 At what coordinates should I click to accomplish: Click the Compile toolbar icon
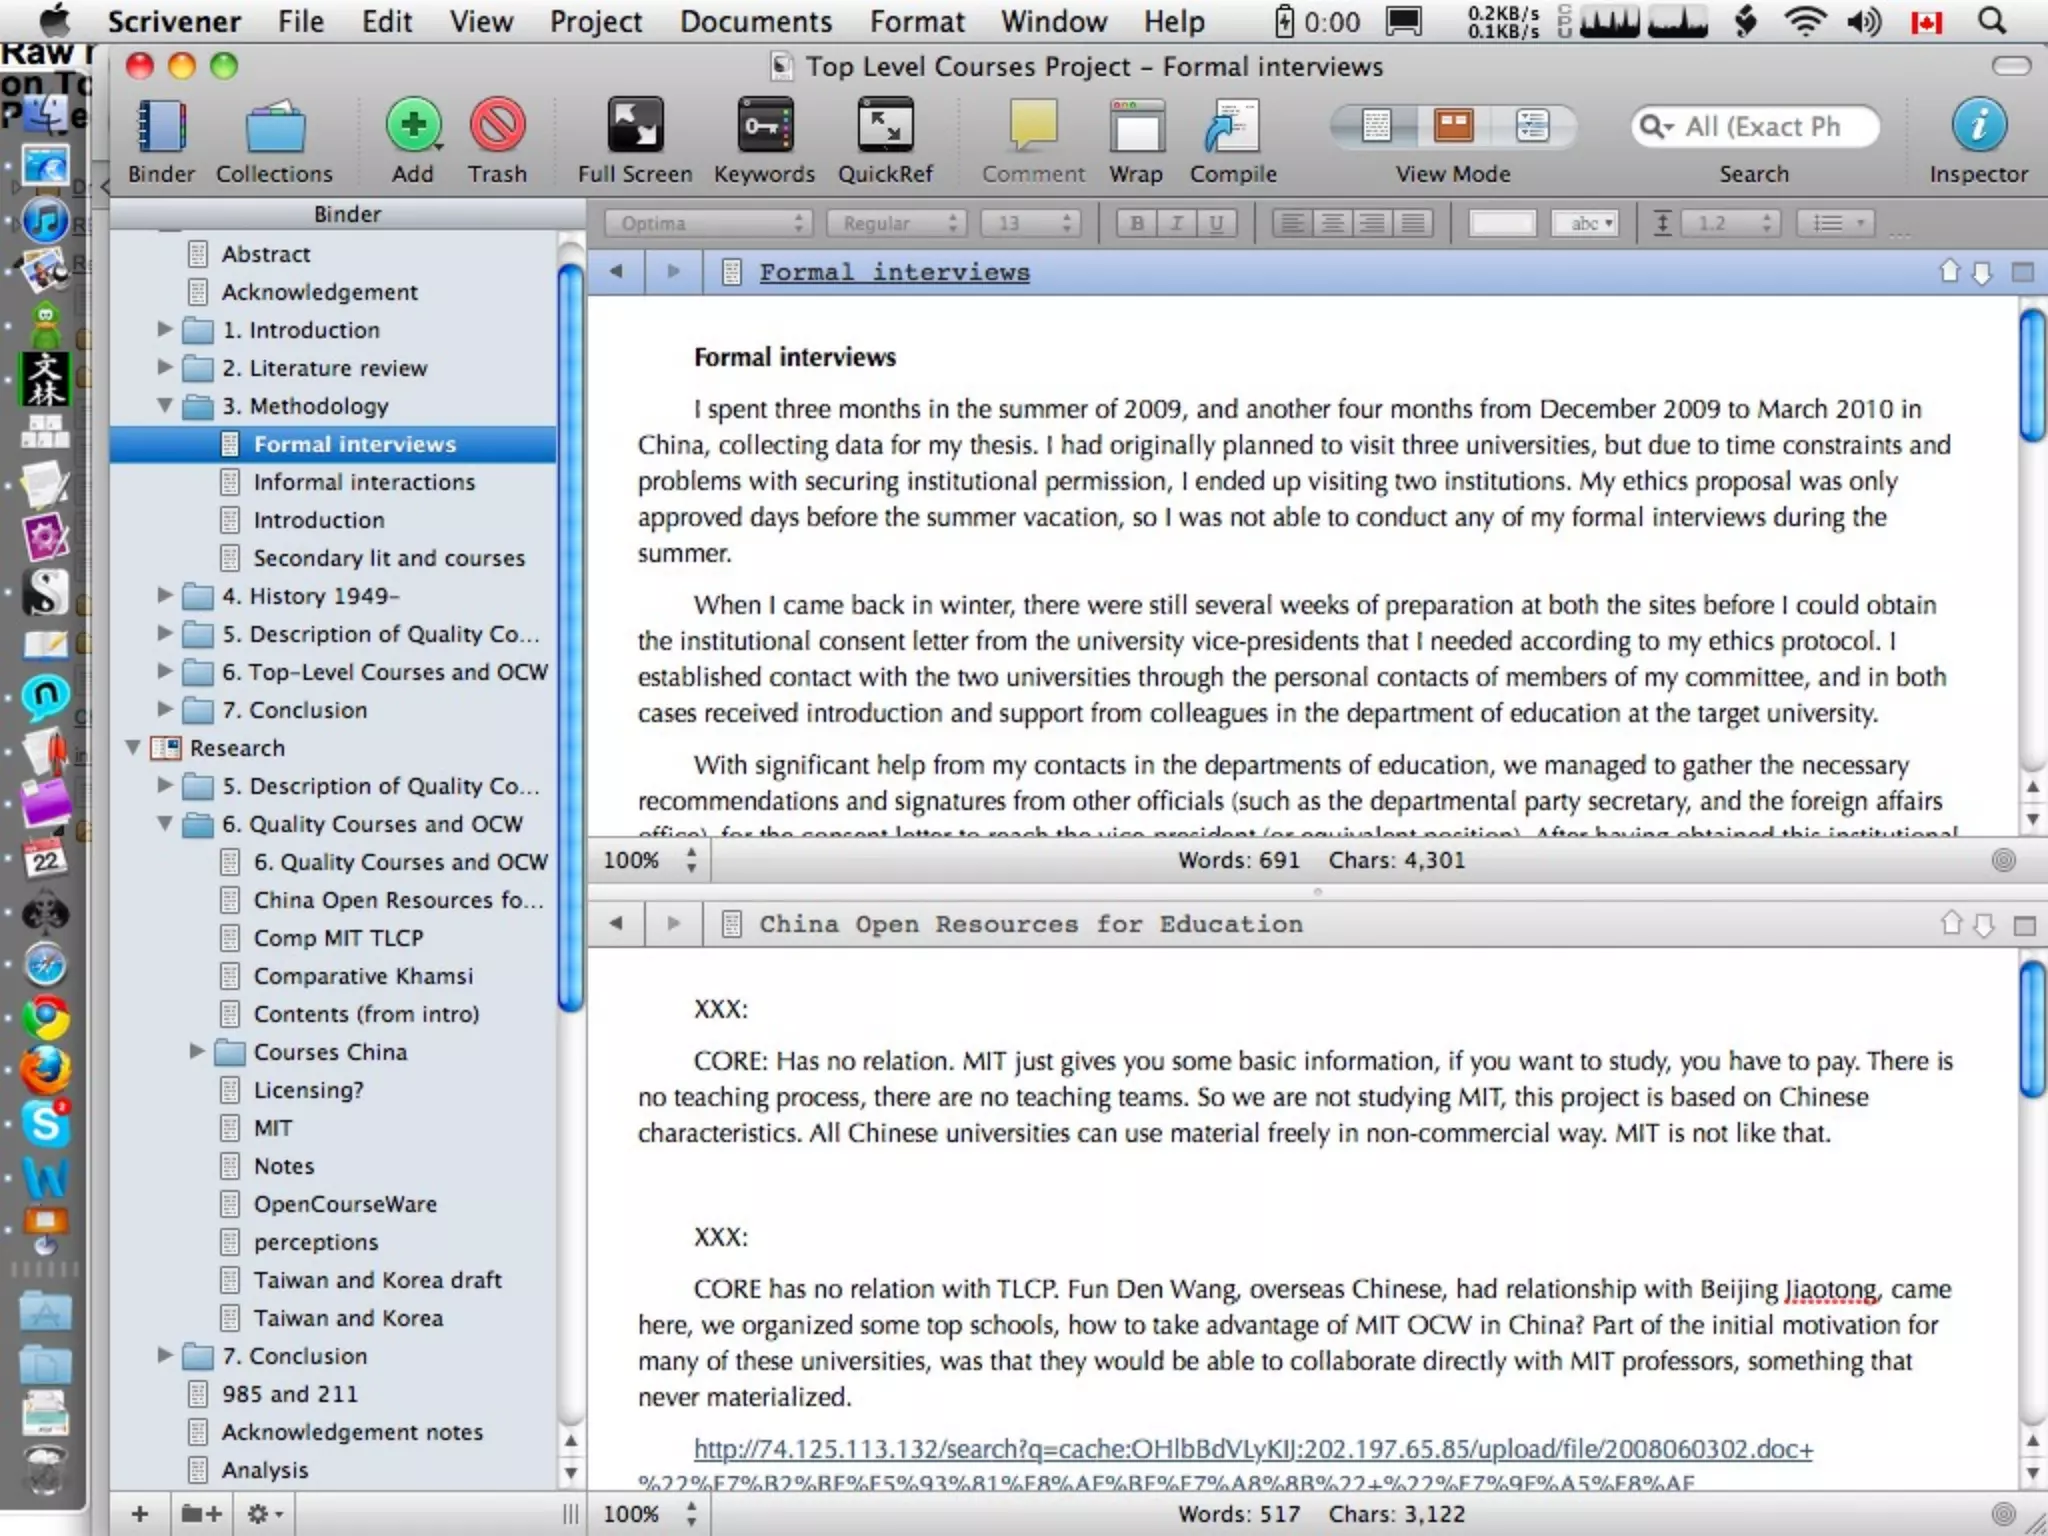coord(1232,128)
